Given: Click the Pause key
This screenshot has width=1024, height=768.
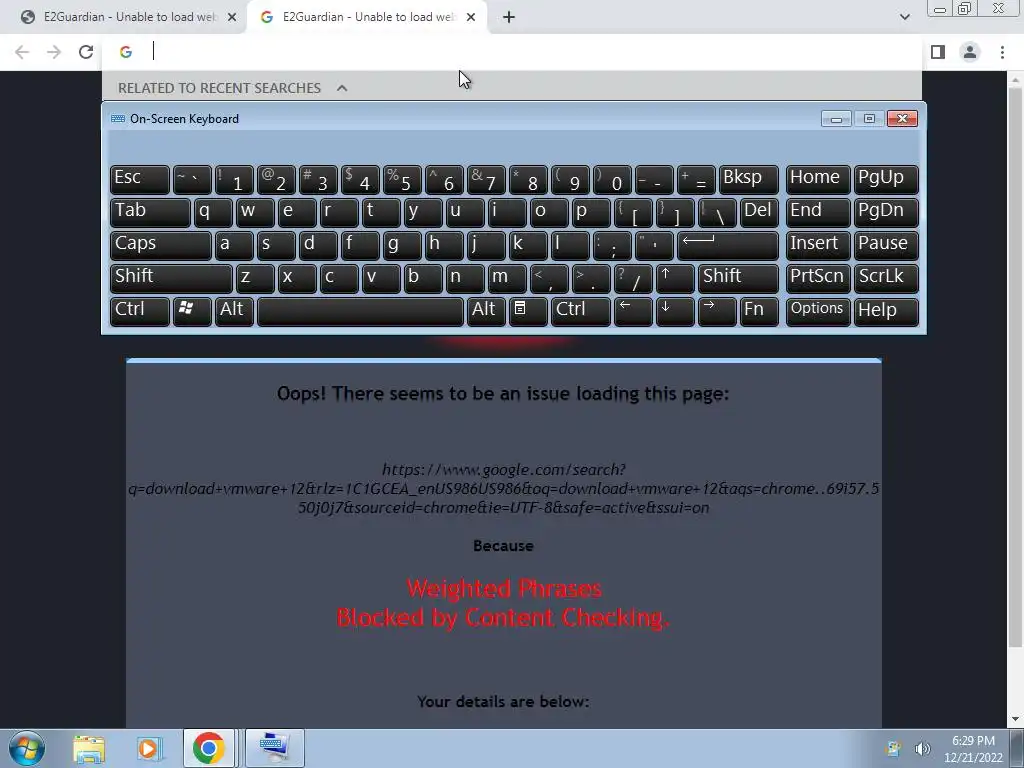Looking at the screenshot, I should tap(886, 245).
